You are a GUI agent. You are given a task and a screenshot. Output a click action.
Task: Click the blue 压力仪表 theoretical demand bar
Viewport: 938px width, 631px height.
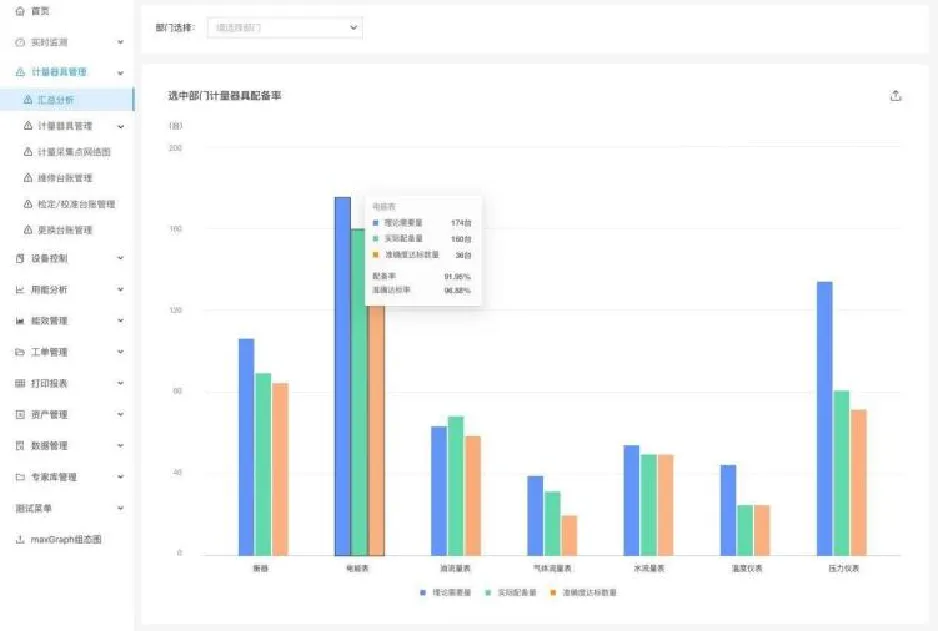click(x=824, y=418)
